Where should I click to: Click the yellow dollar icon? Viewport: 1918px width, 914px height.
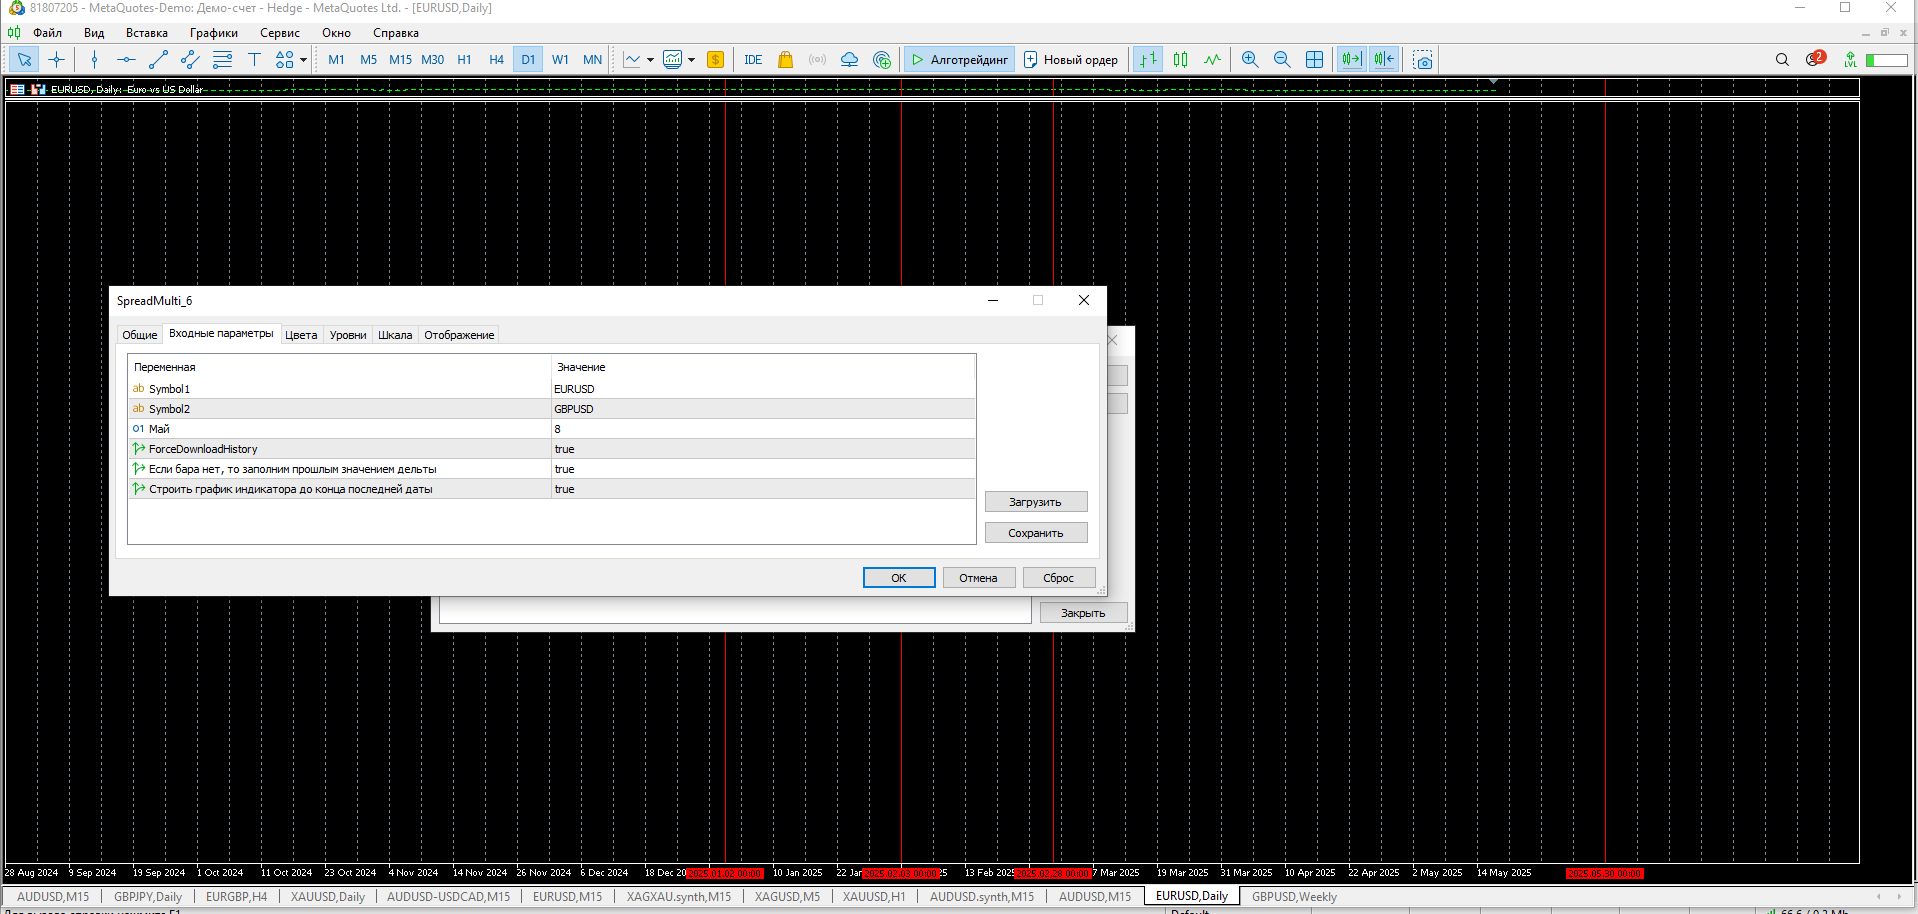tap(715, 60)
